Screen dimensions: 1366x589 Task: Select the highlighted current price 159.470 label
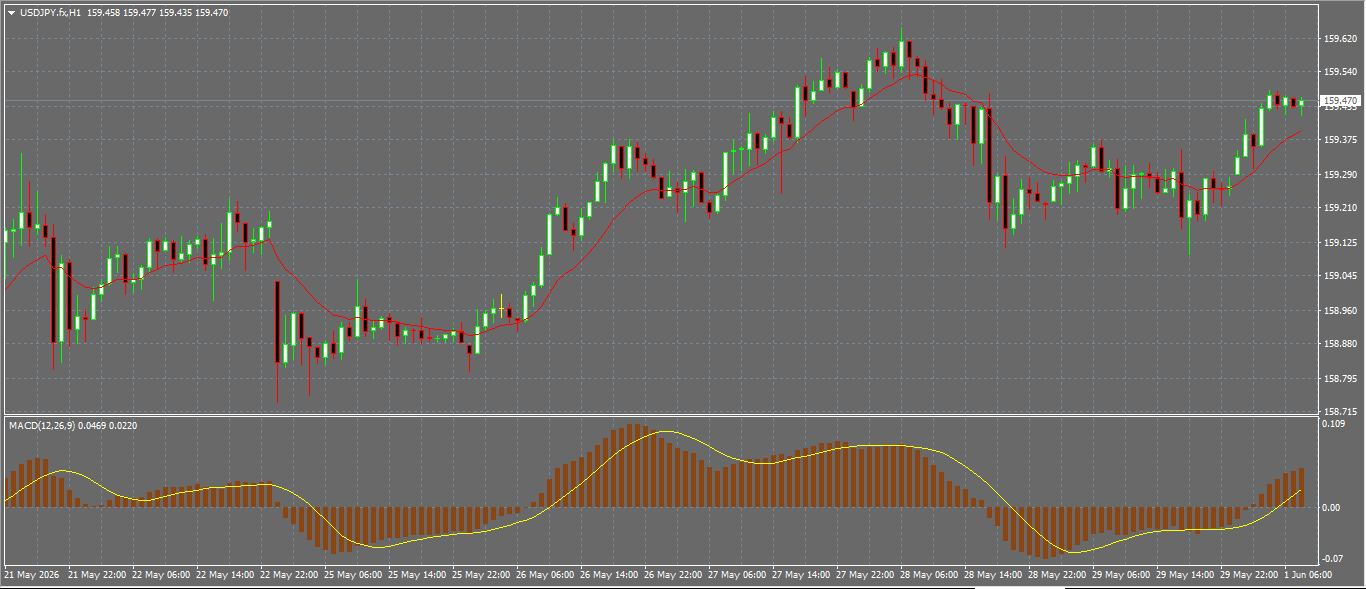(x=1341, y=101)
